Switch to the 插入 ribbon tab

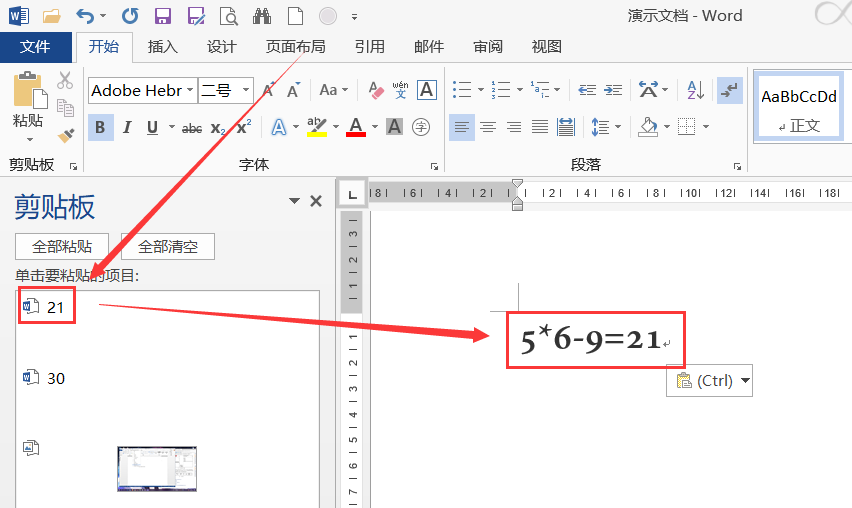tap(162, 47)
